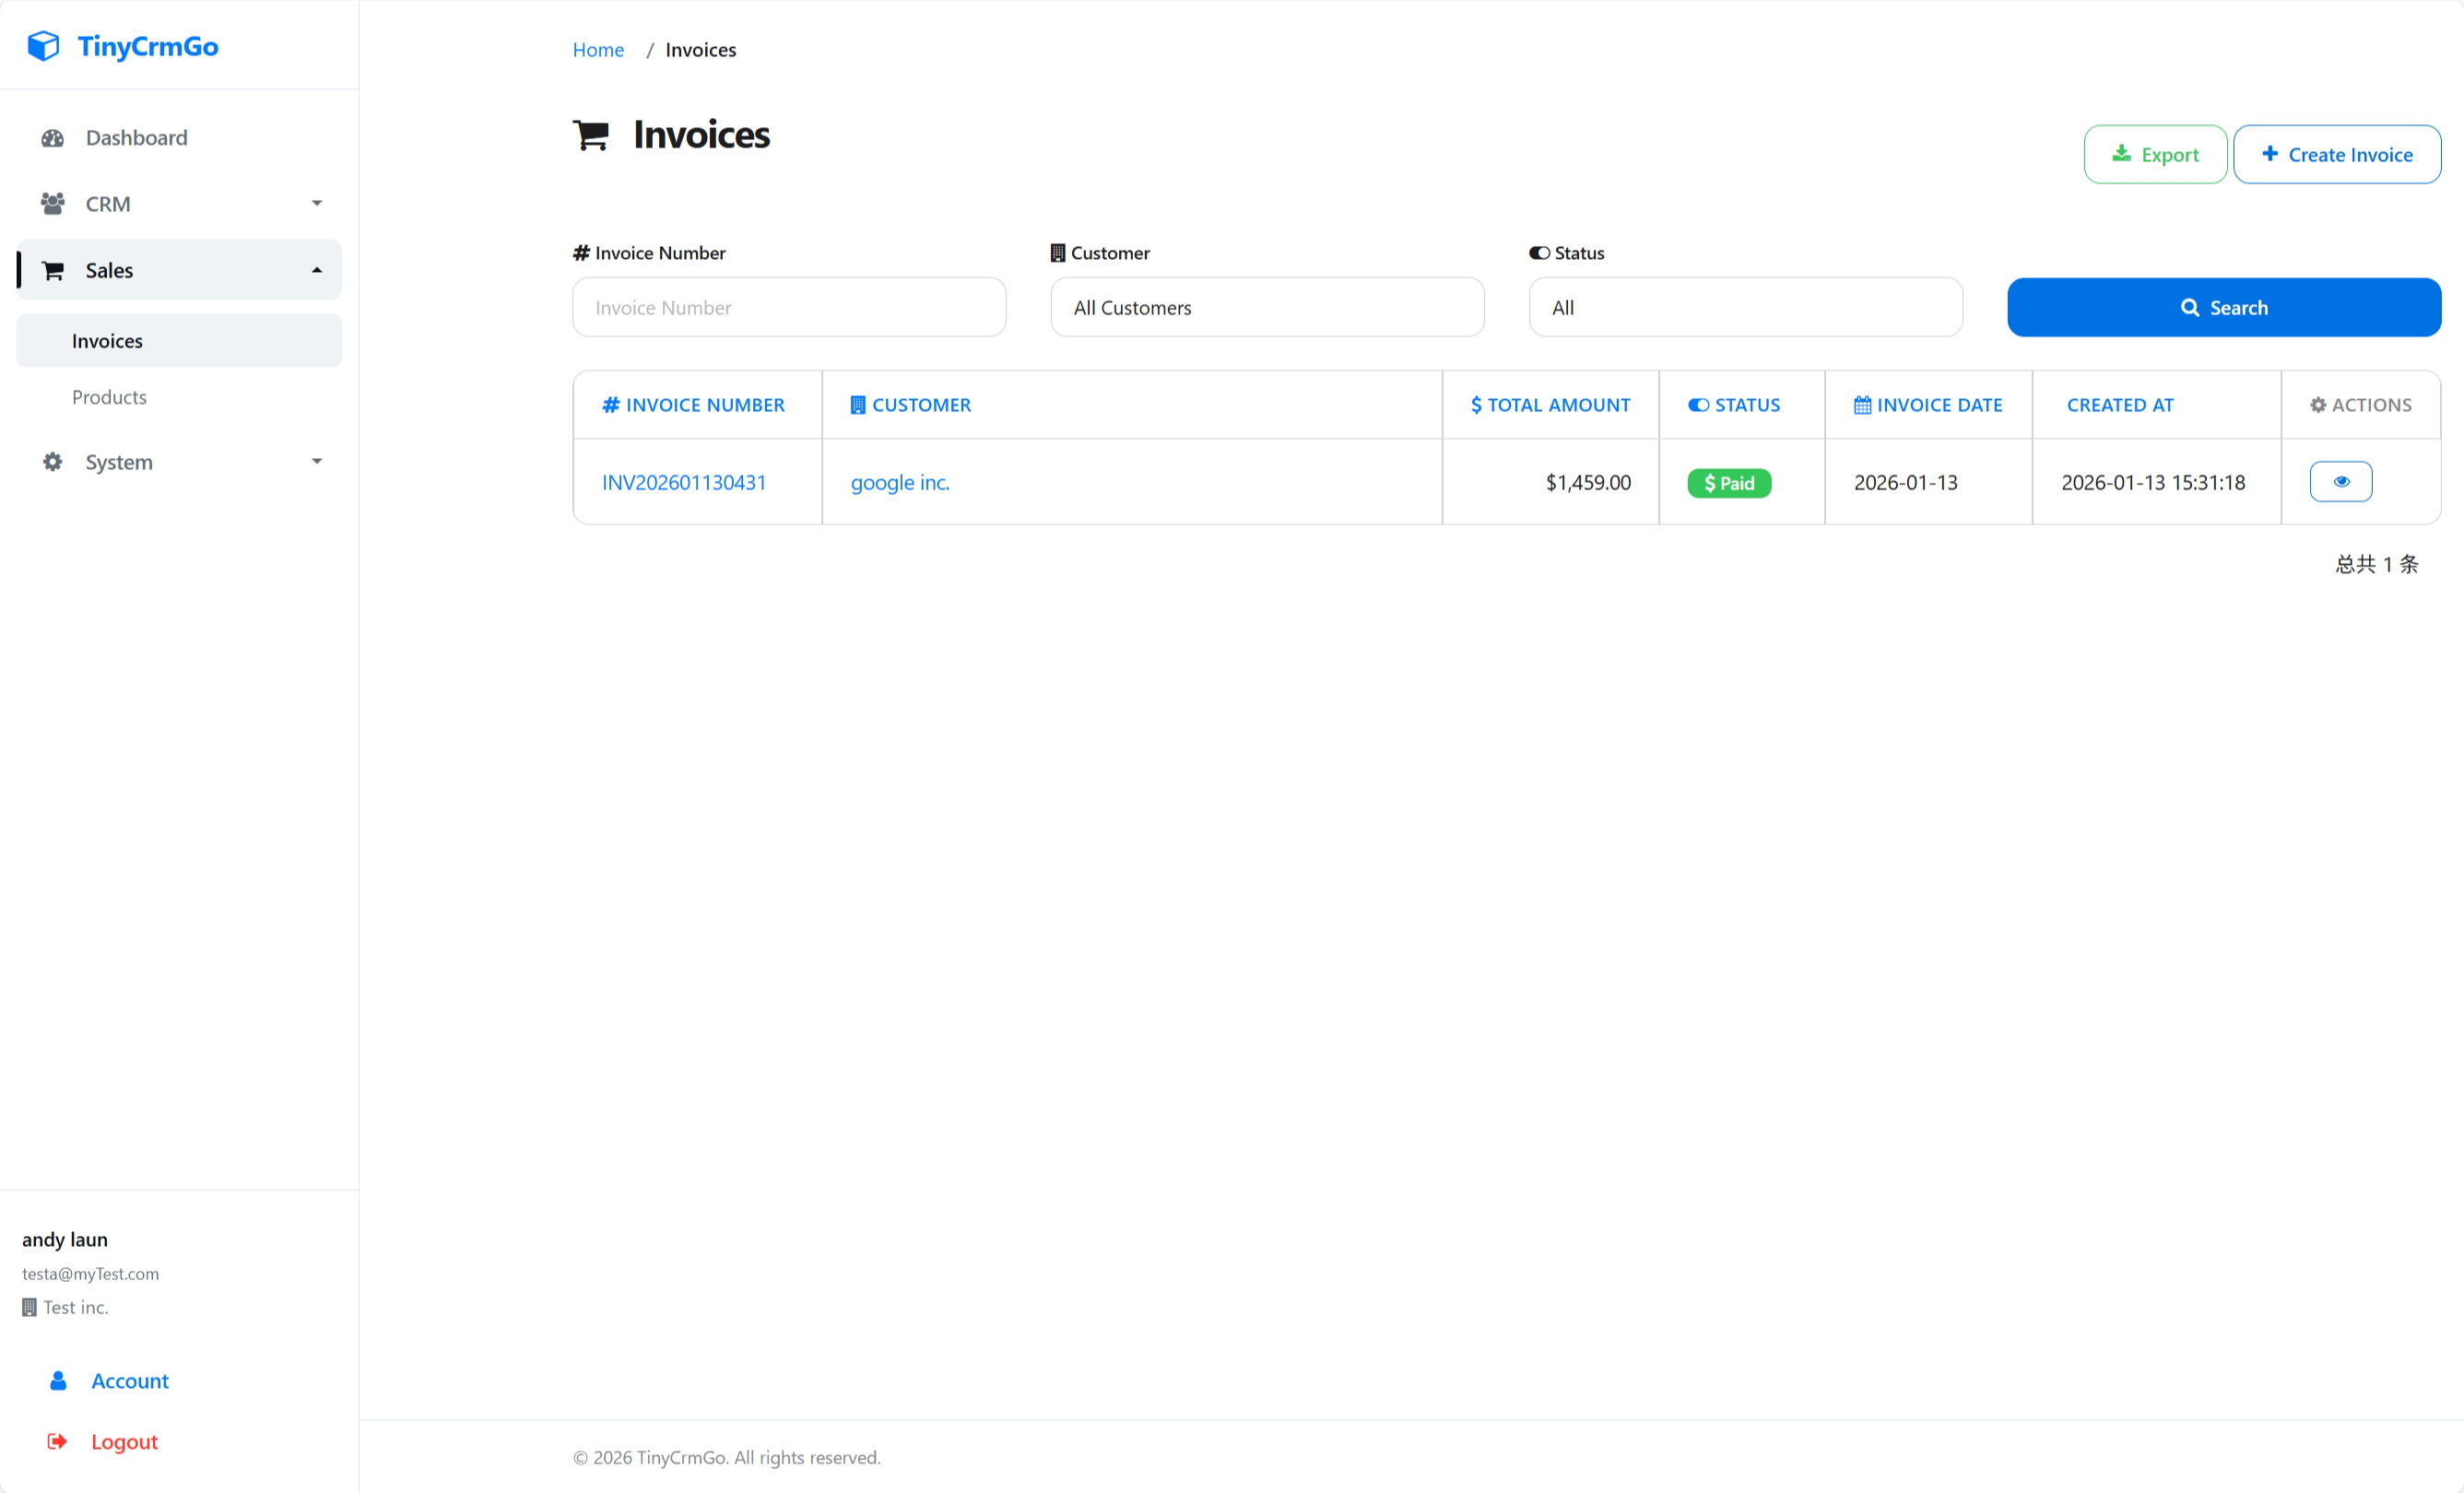Click the Export download icon

2121,153
